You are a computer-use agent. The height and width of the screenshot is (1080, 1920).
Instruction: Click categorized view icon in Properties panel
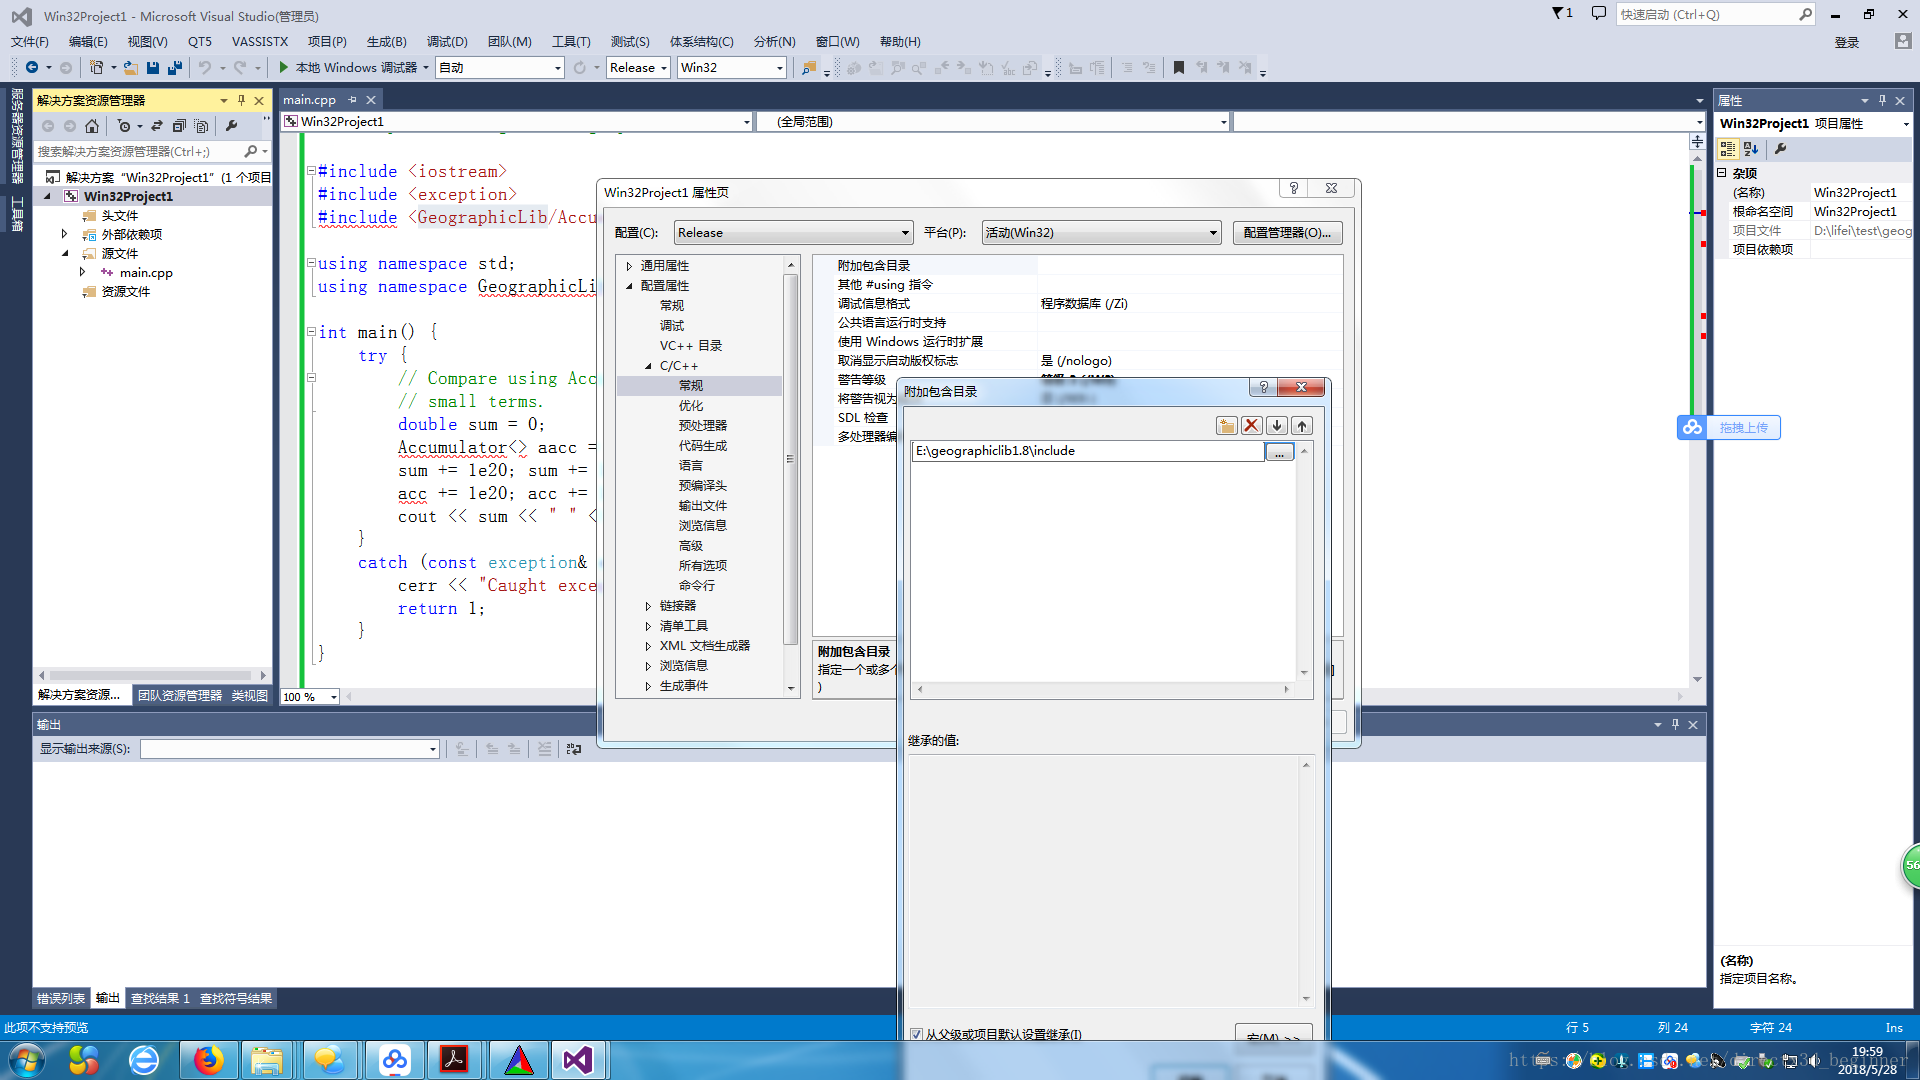1728,149
